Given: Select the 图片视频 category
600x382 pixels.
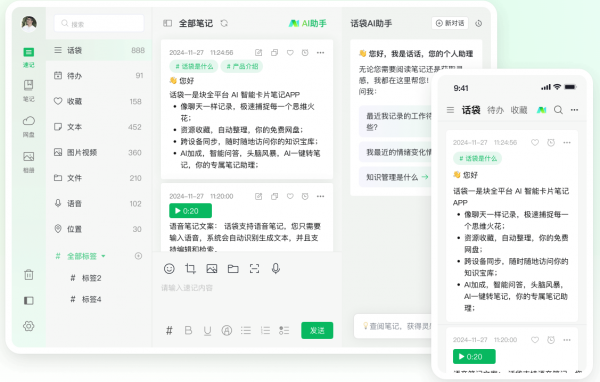Looking at the screenshot, I should (99, 152).
